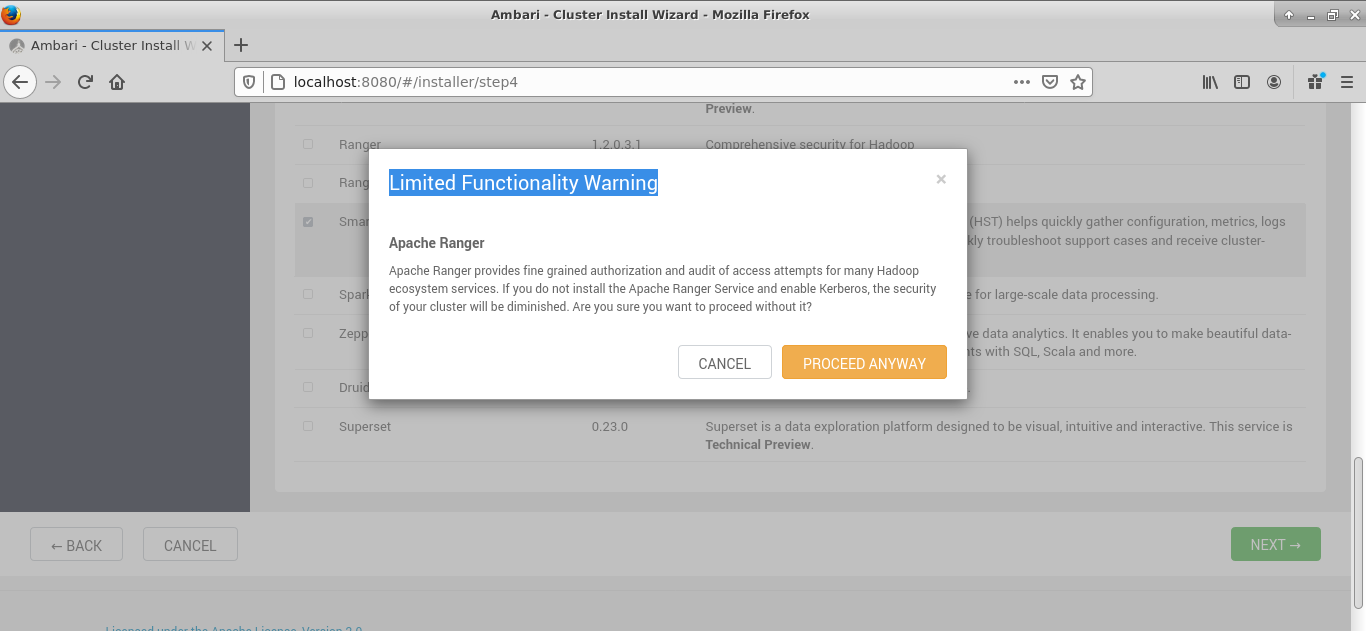Open Firefox account profile icon

pyautogui.click(x=1274, y=82)
